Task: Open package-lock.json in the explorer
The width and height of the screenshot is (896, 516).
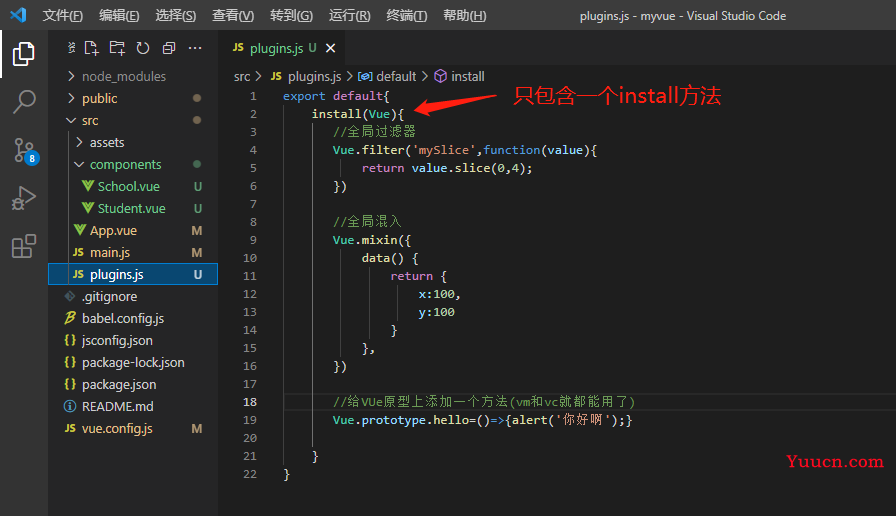Action: coord(133,362)
